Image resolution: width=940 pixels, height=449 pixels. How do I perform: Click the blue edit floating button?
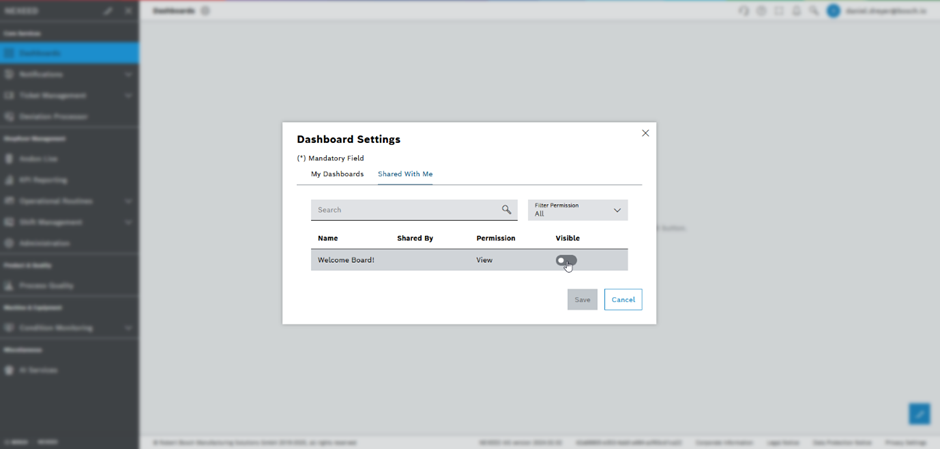919,414
